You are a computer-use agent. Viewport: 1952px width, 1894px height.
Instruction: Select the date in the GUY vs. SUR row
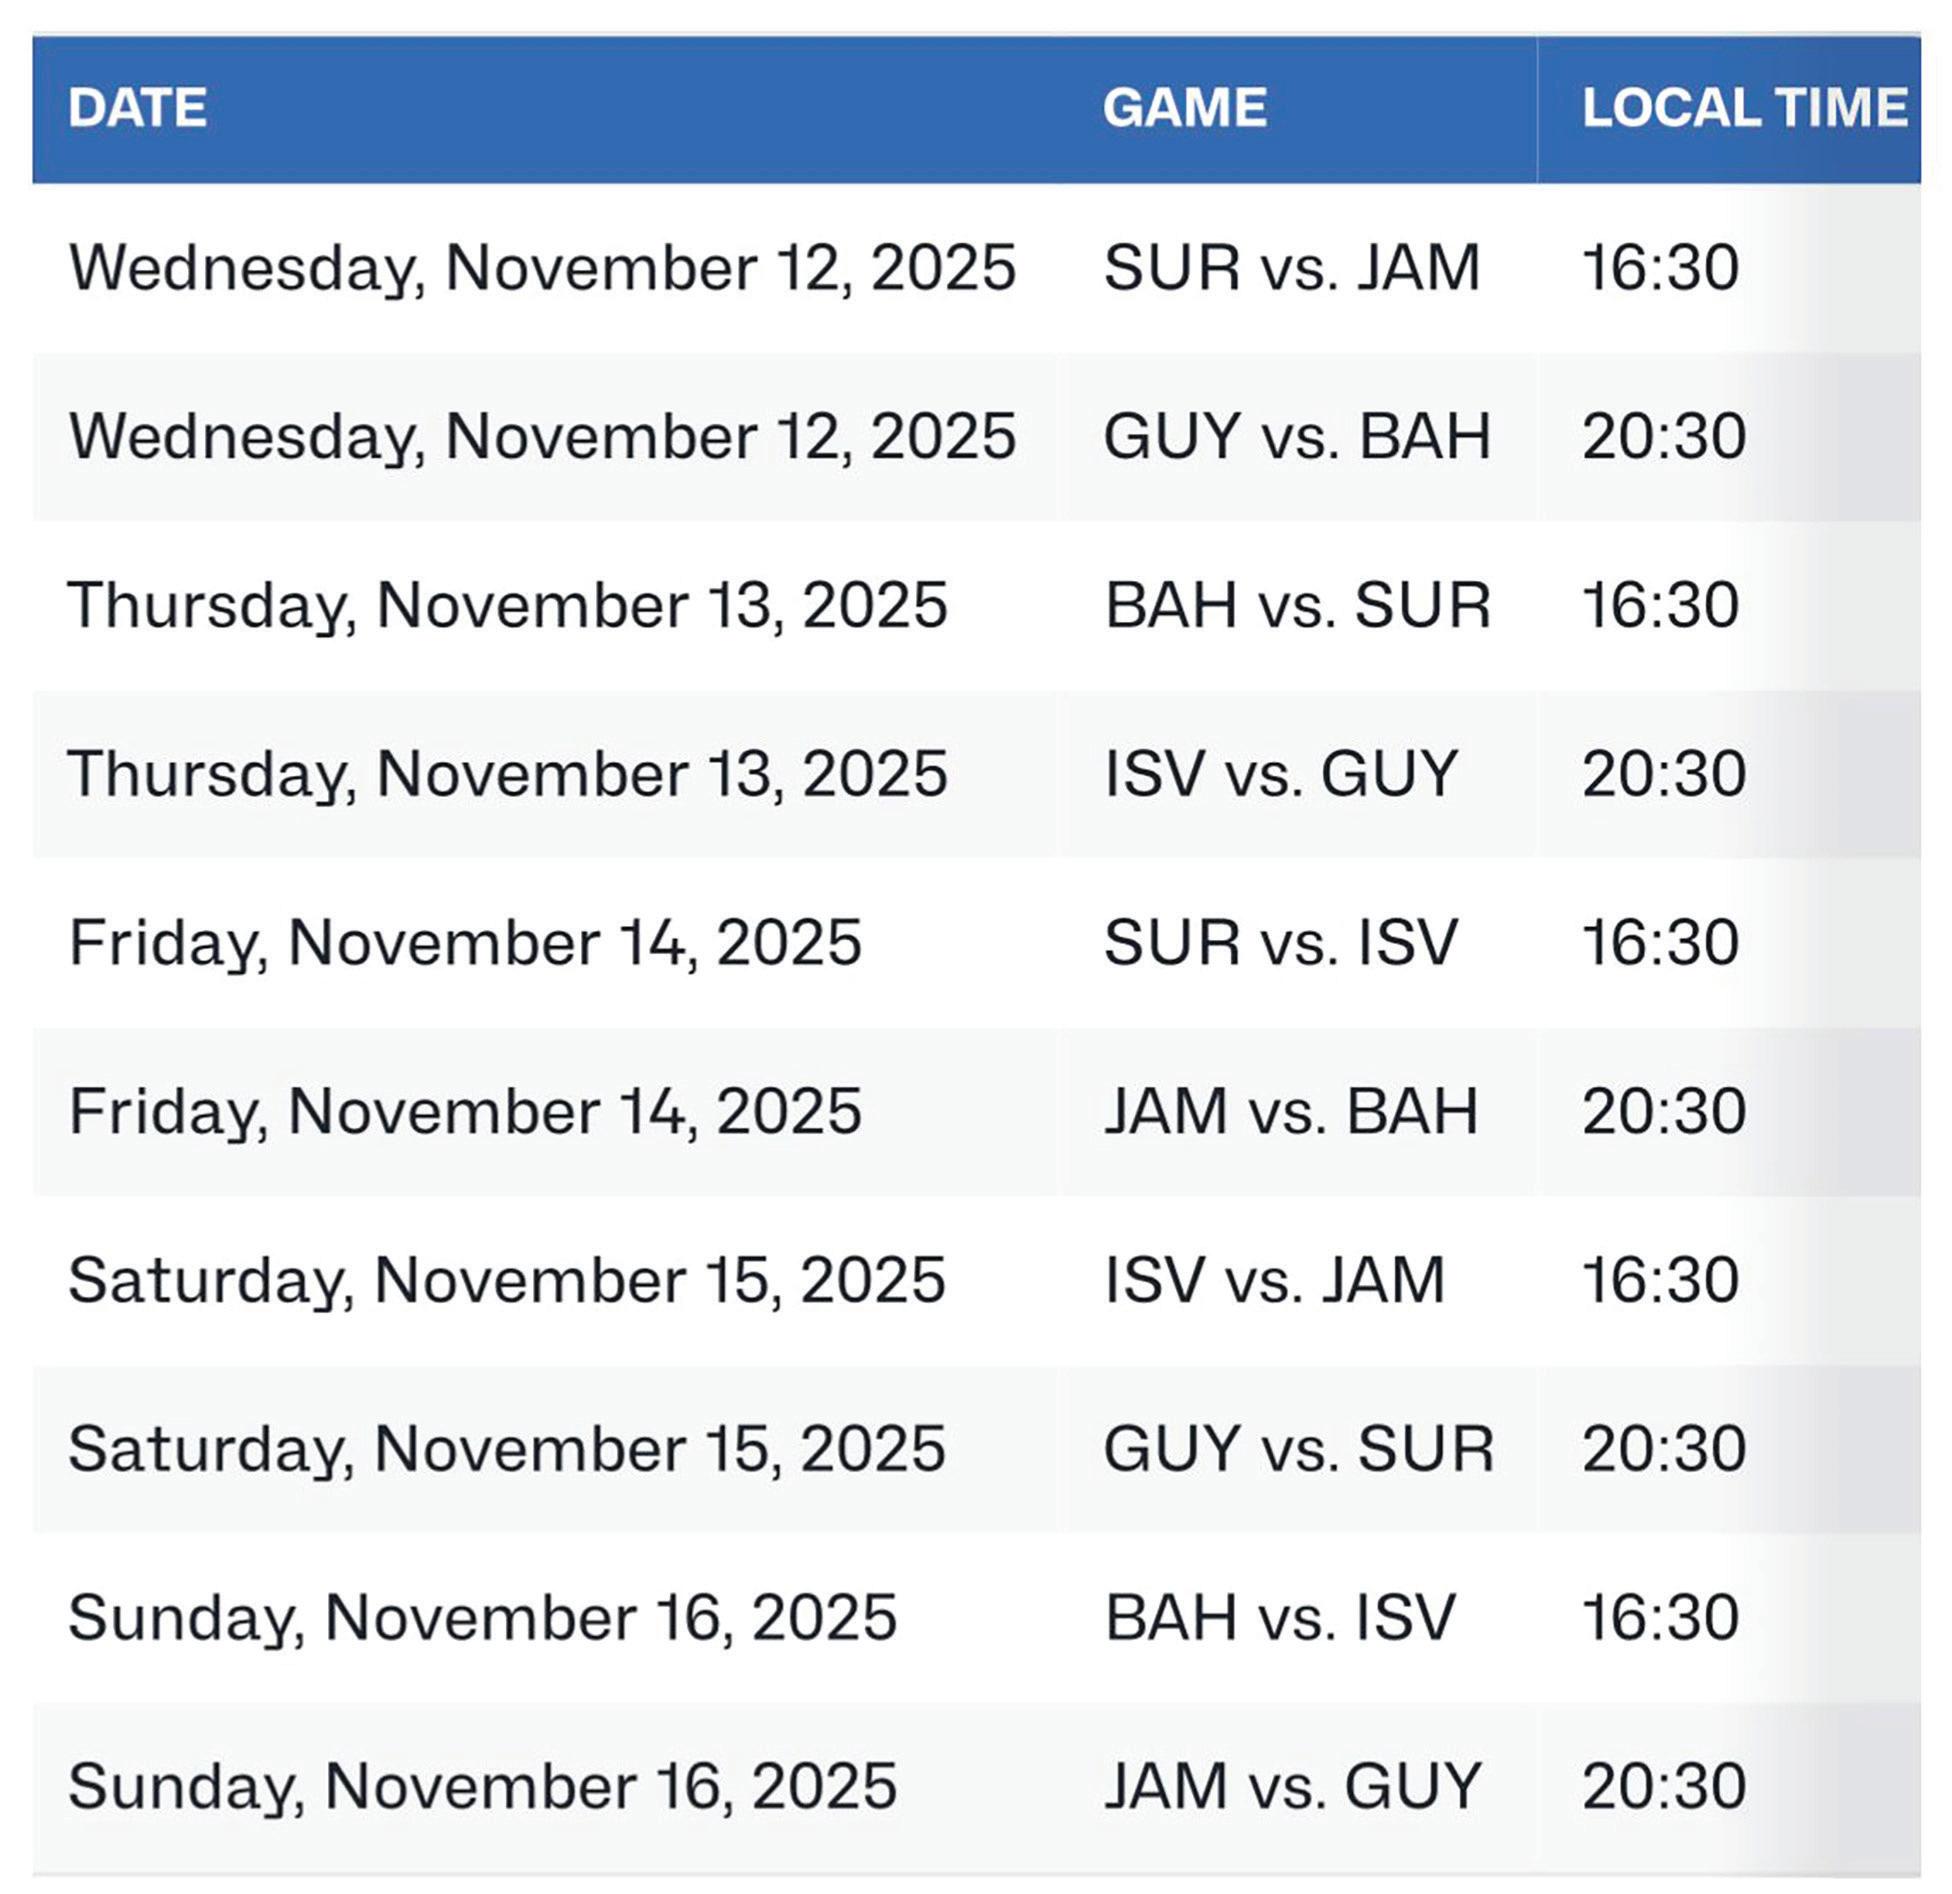tap(506, 1448)
